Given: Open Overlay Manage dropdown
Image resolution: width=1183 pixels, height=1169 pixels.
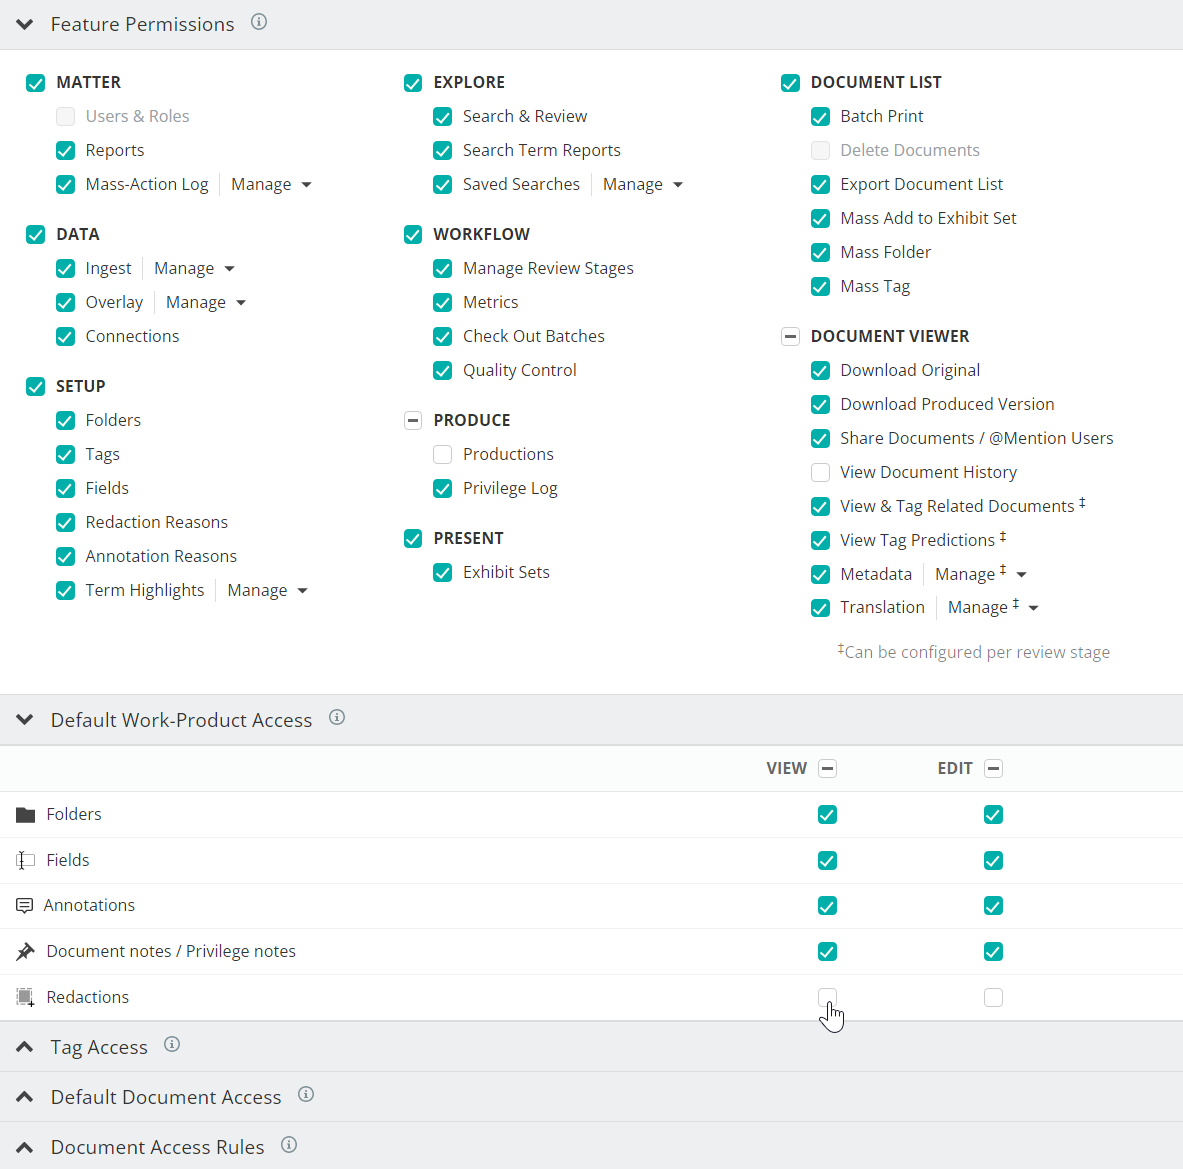Looking at the screenshot, I should (206, 303).
